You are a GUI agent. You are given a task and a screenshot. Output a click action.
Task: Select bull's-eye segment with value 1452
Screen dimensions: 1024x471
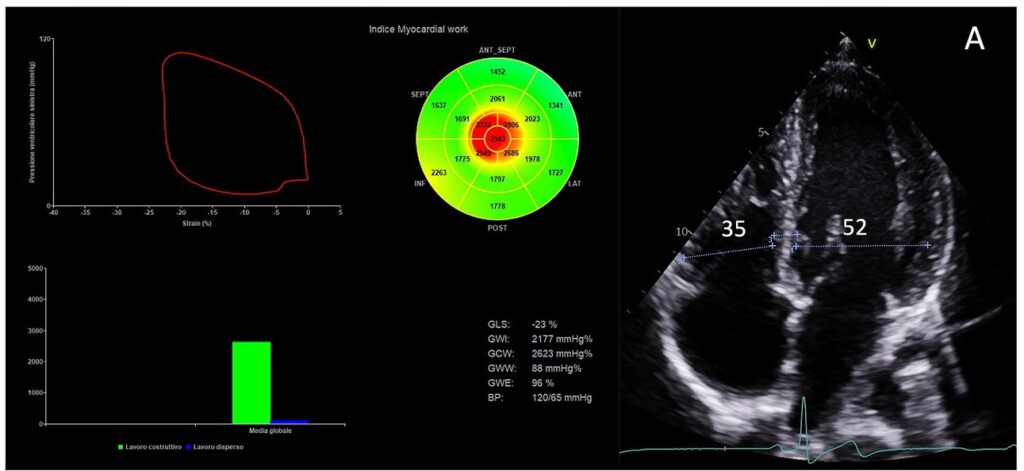(x=497, y=72)
